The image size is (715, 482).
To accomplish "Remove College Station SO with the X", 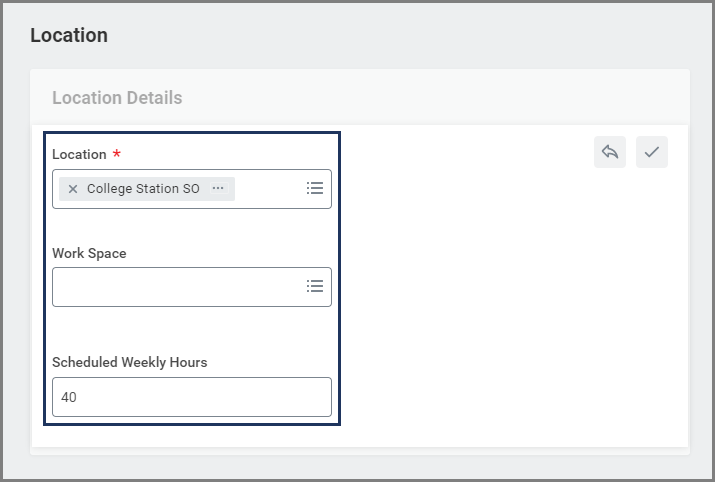I will pyautogui.click(x=72, y=189).
